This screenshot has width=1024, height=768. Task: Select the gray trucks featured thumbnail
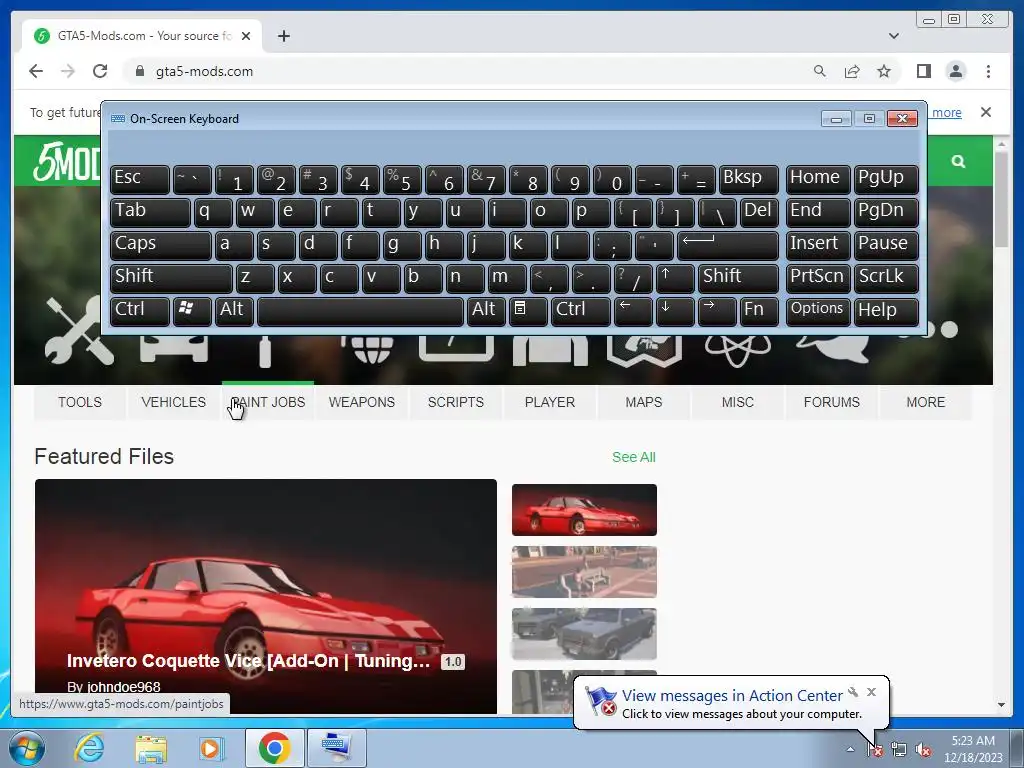(x=584, y=634)
